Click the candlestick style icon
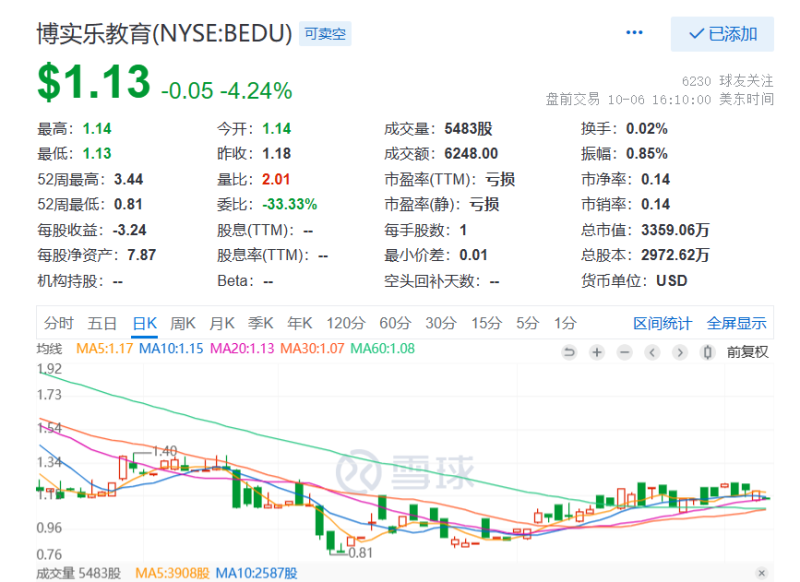800x582 pixels. [x=707, y=352]
